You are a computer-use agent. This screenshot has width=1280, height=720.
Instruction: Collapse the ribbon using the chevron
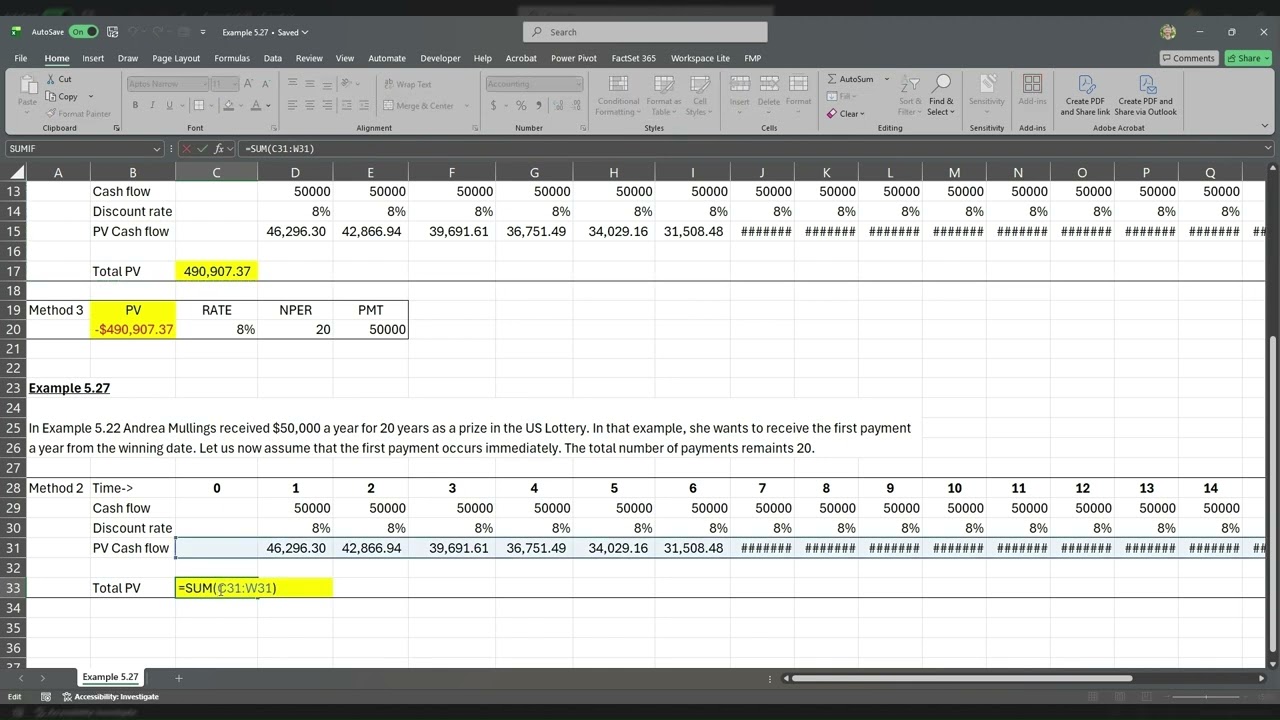click(1267, 128)
